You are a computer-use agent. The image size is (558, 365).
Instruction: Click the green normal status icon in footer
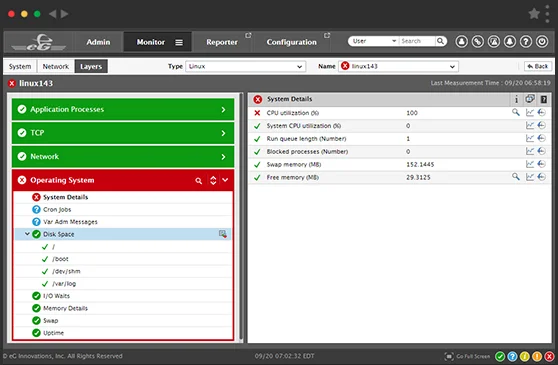click(x=500, y=356)
